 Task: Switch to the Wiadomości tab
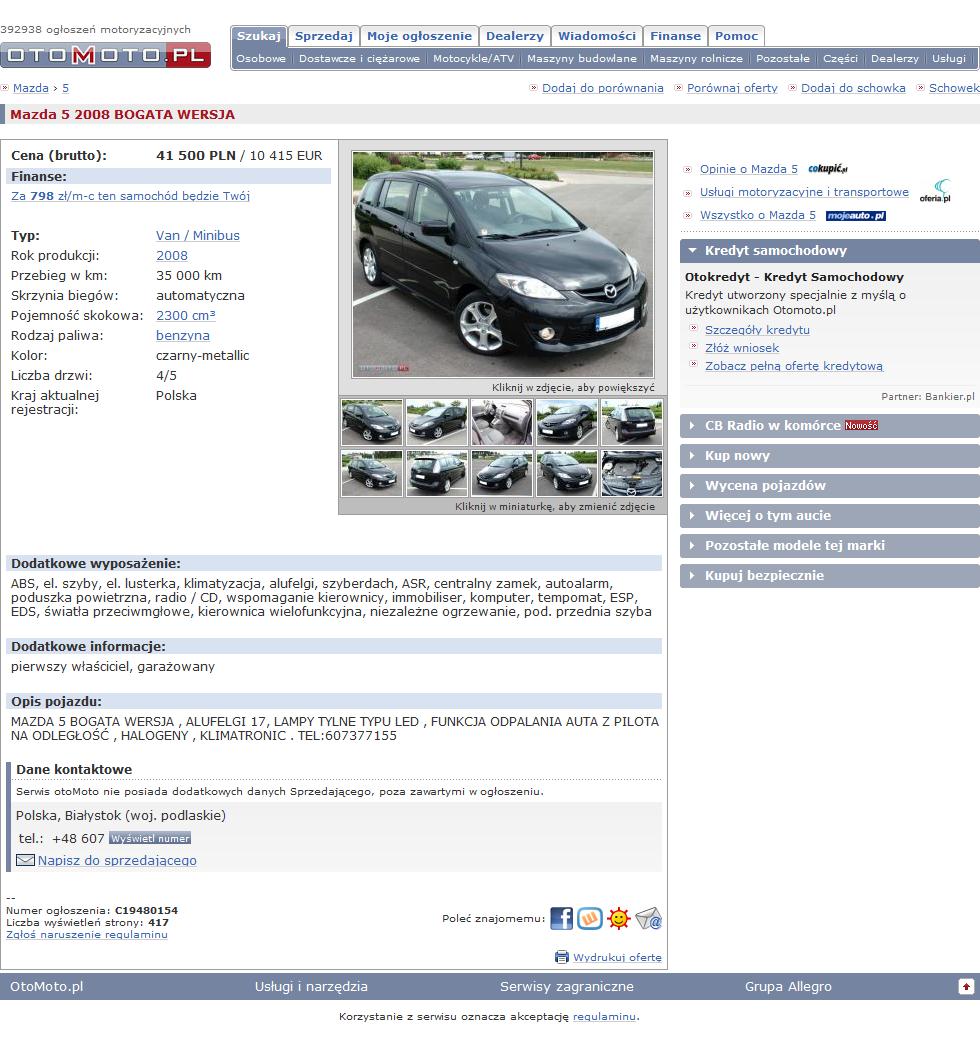pyautogui.click(x=597, y=36)
